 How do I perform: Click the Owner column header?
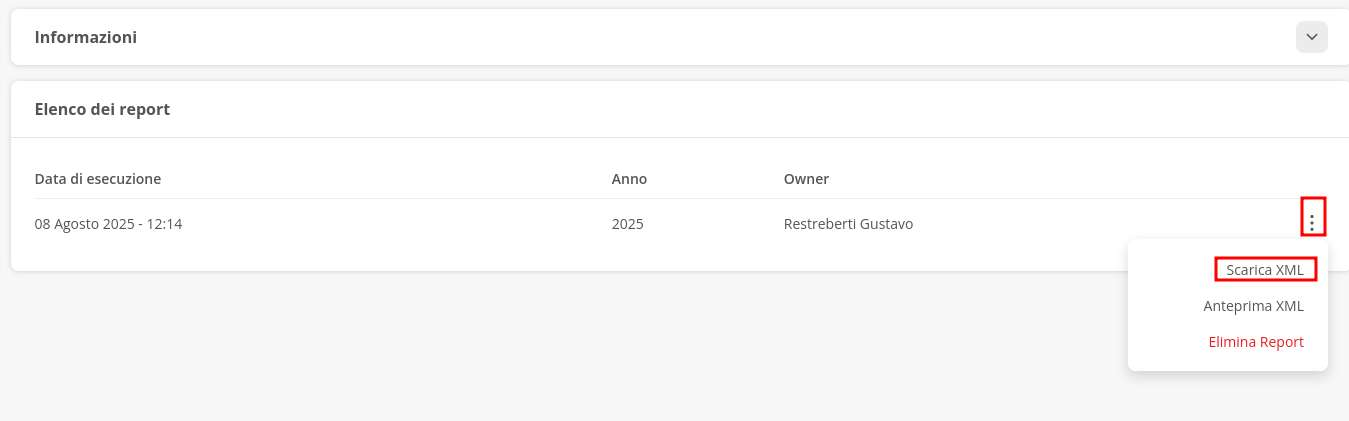(806, 179)
